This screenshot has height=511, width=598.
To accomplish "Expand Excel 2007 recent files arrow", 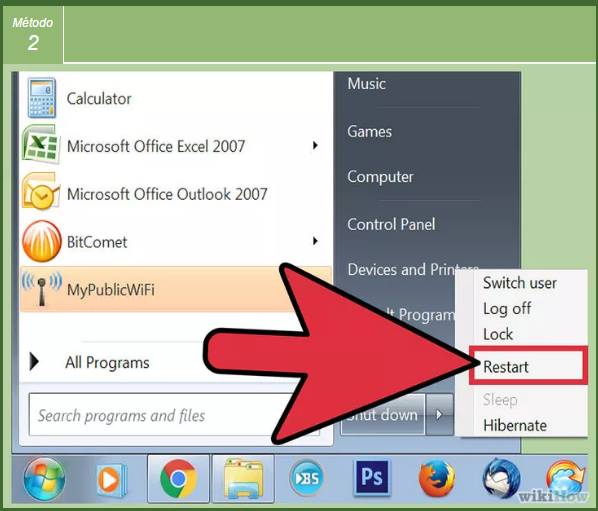I will coord(315,145).
